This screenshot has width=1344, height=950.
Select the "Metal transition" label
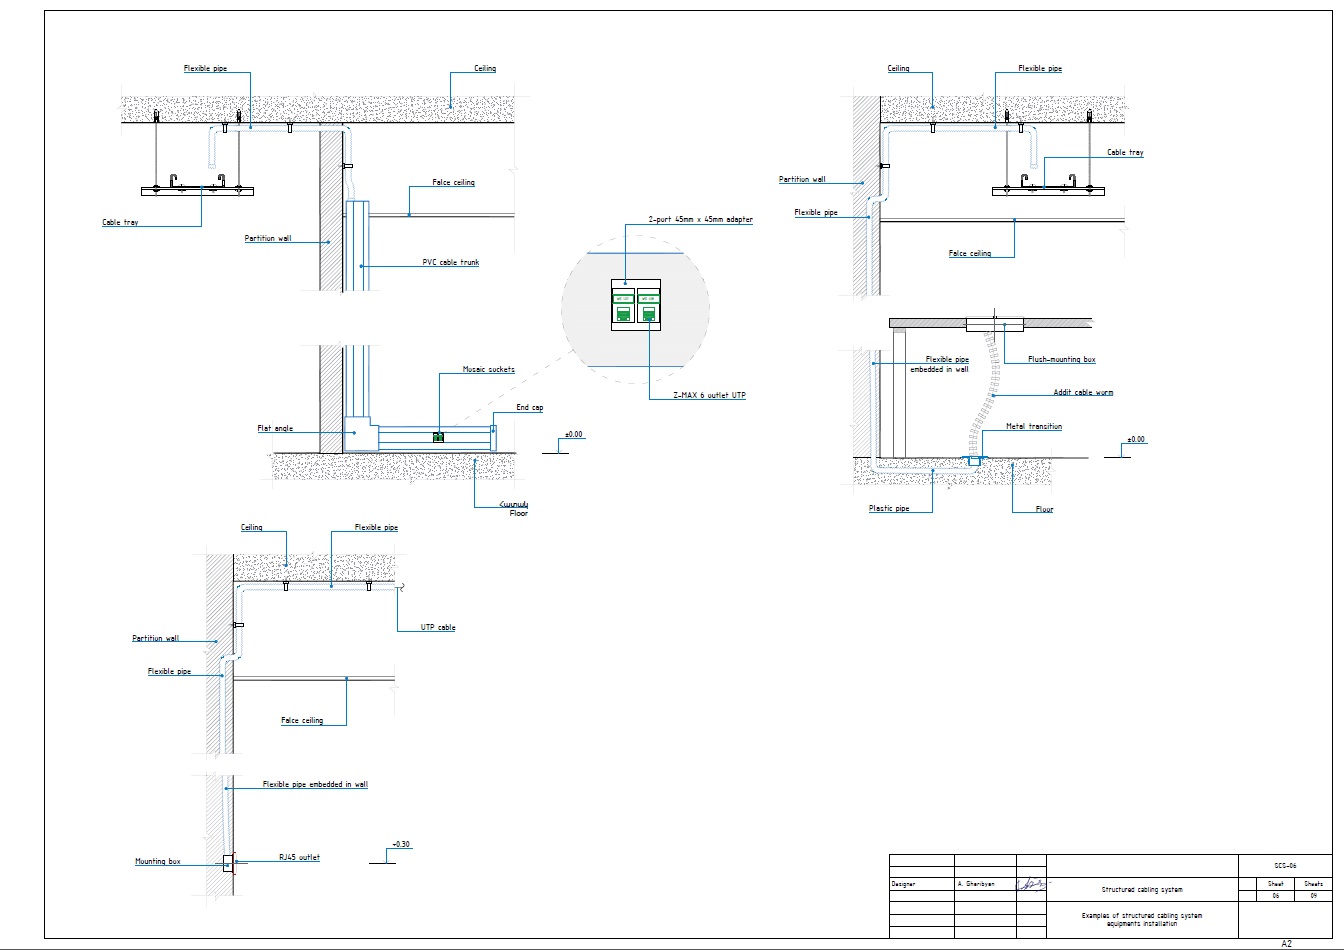coord(1034,427)
